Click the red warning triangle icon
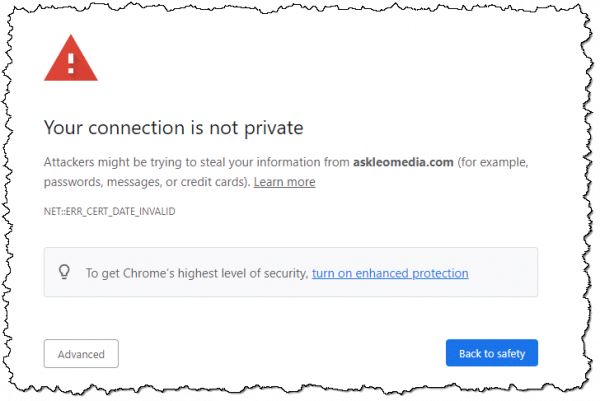The width and height of the screenshot is (600, 401). tap(71, 58)
